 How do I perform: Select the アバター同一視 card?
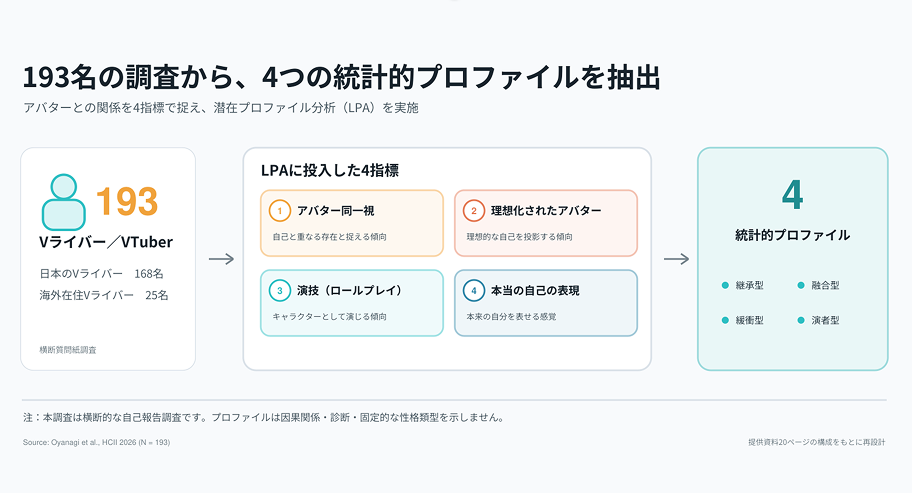tap(352, 223)
